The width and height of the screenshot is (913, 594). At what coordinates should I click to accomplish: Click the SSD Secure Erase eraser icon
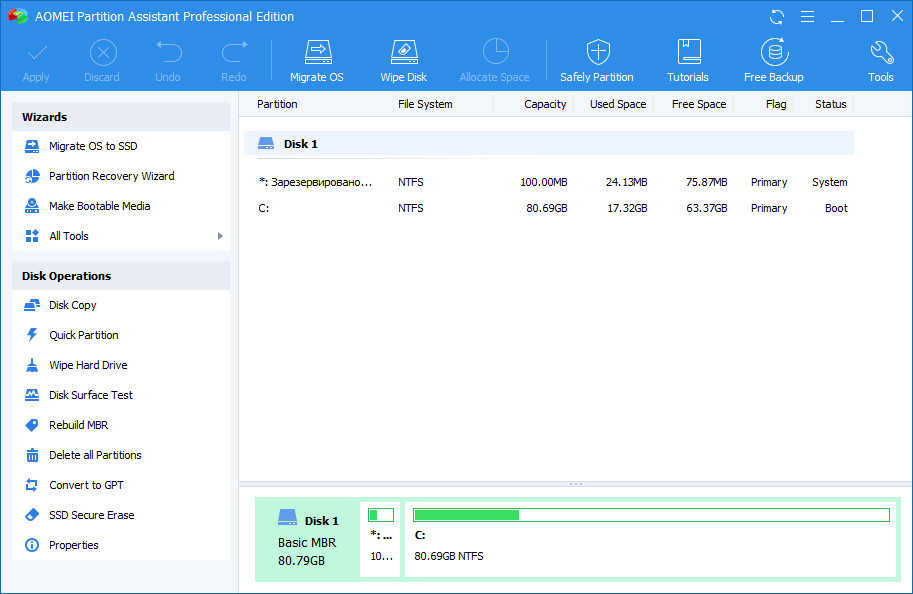pyautogui.click(x=32, y=515)
